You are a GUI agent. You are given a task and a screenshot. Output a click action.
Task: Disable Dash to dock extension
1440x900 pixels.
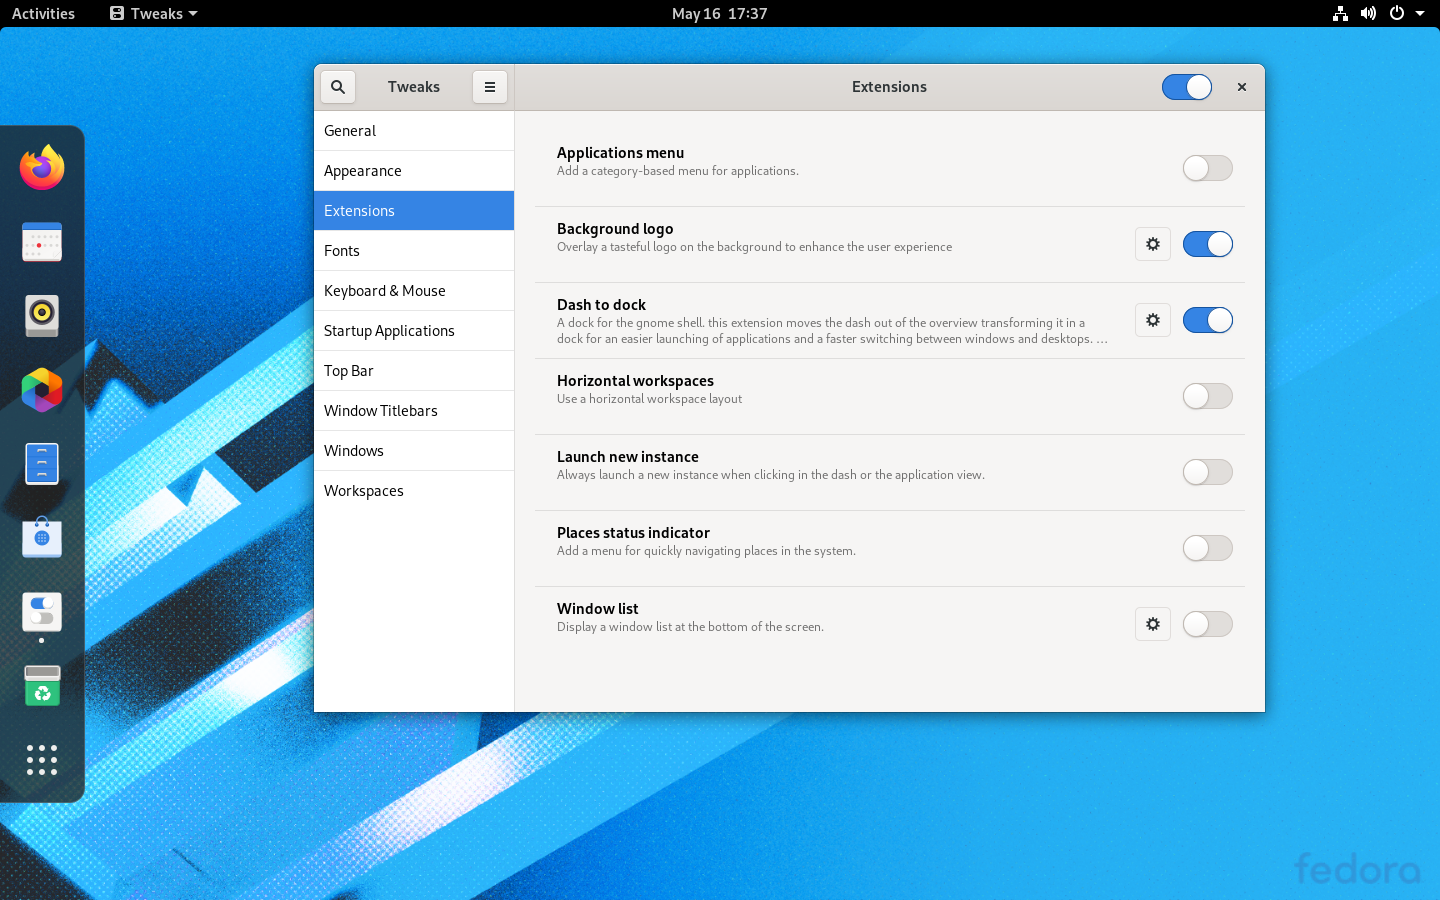[1208, 320]
